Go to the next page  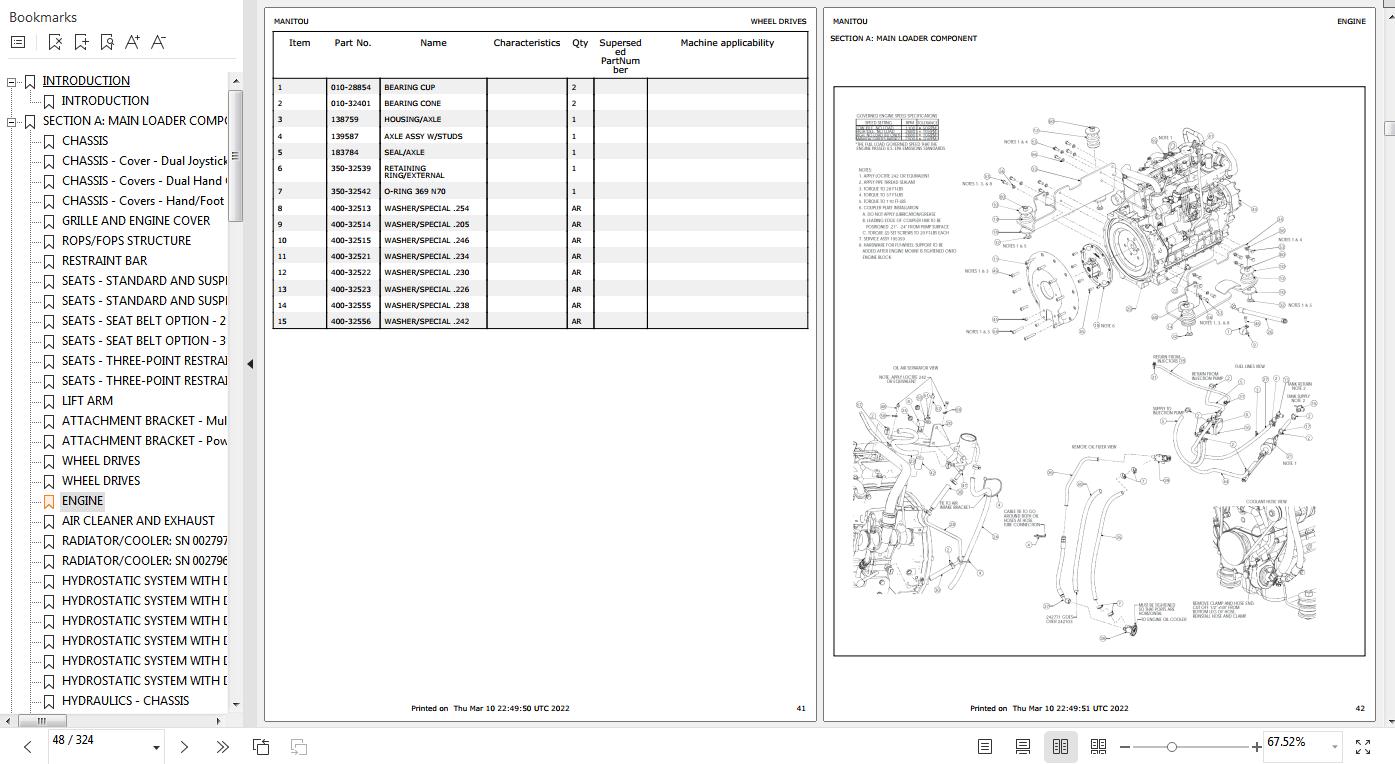pos(184,746)
